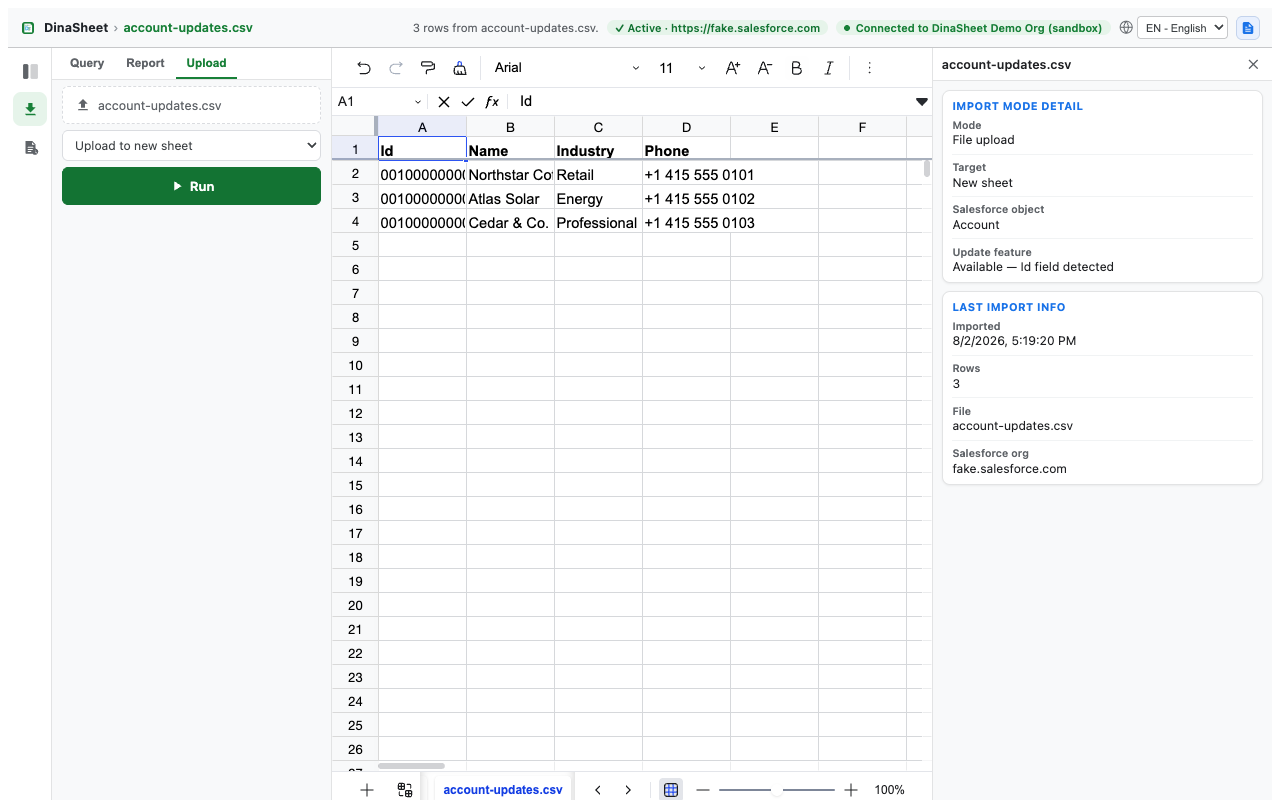This screenshot has width=1280, height=800.
Task: Select phone cell +1 415 555 0101
Action: (x=686, y=174)
